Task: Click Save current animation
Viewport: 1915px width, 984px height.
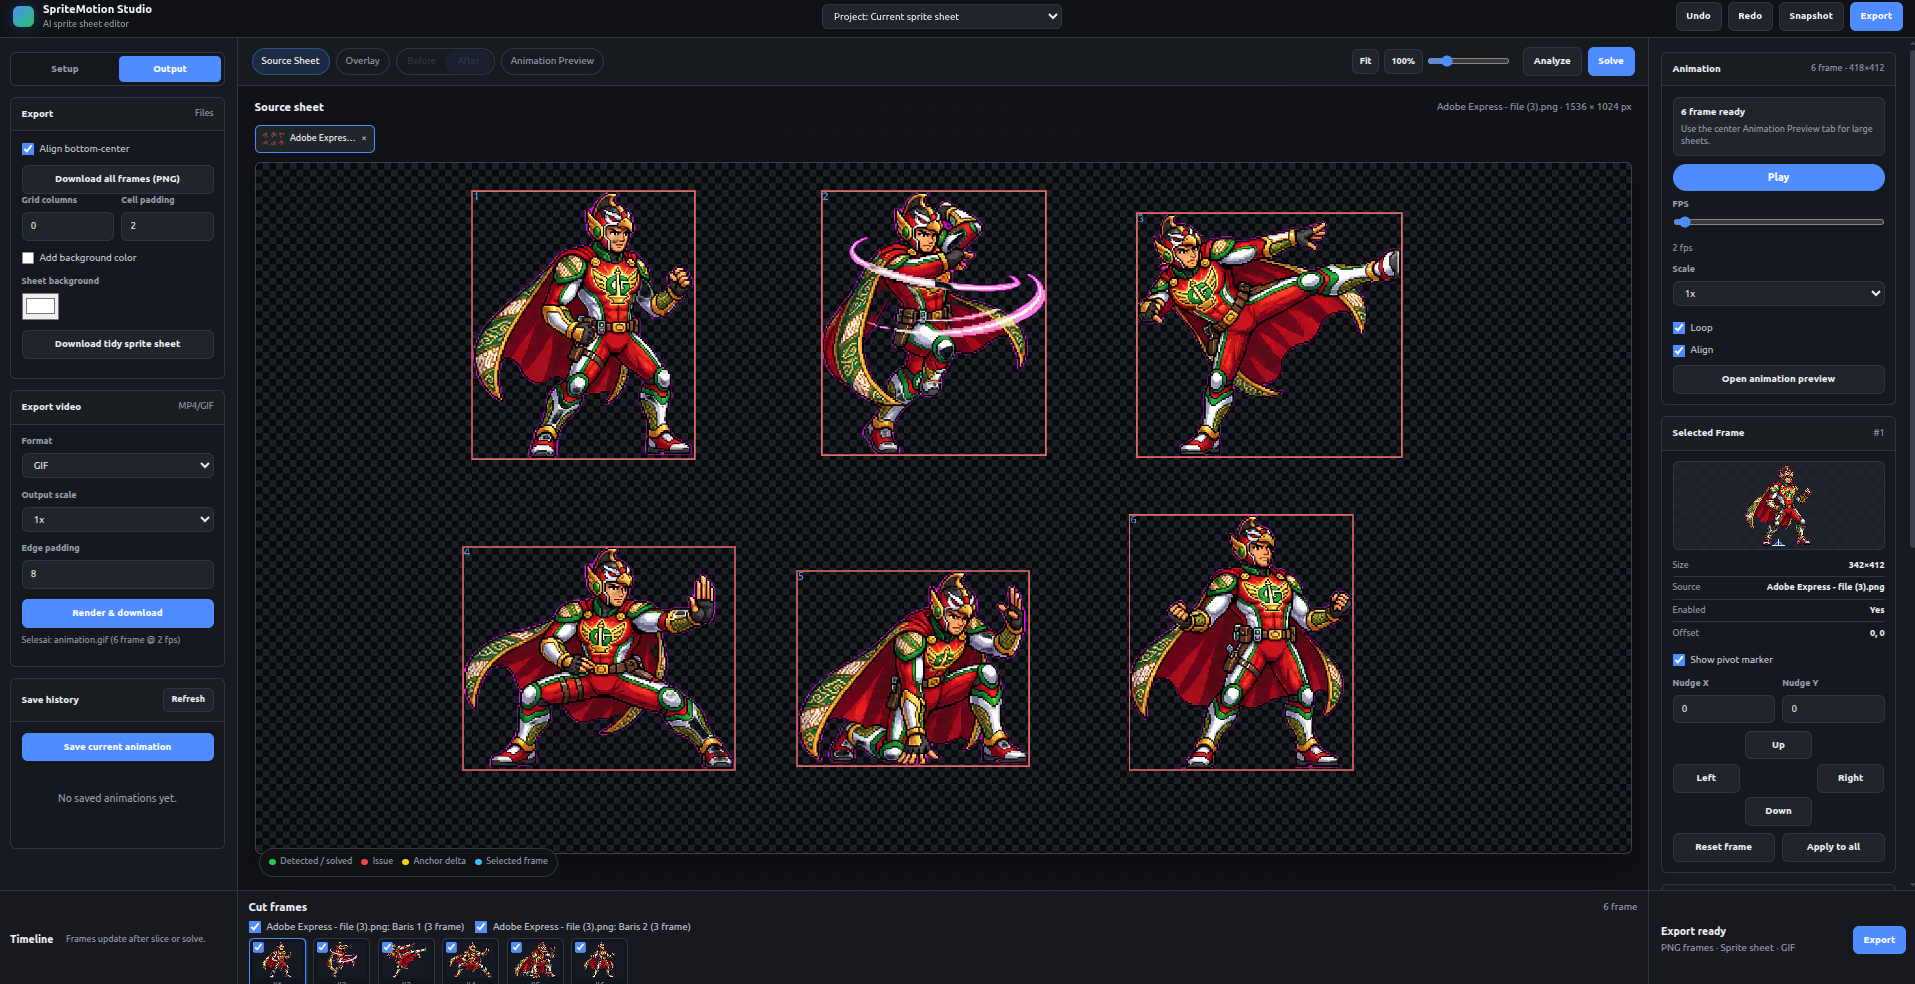Action: tap(117, 747)
